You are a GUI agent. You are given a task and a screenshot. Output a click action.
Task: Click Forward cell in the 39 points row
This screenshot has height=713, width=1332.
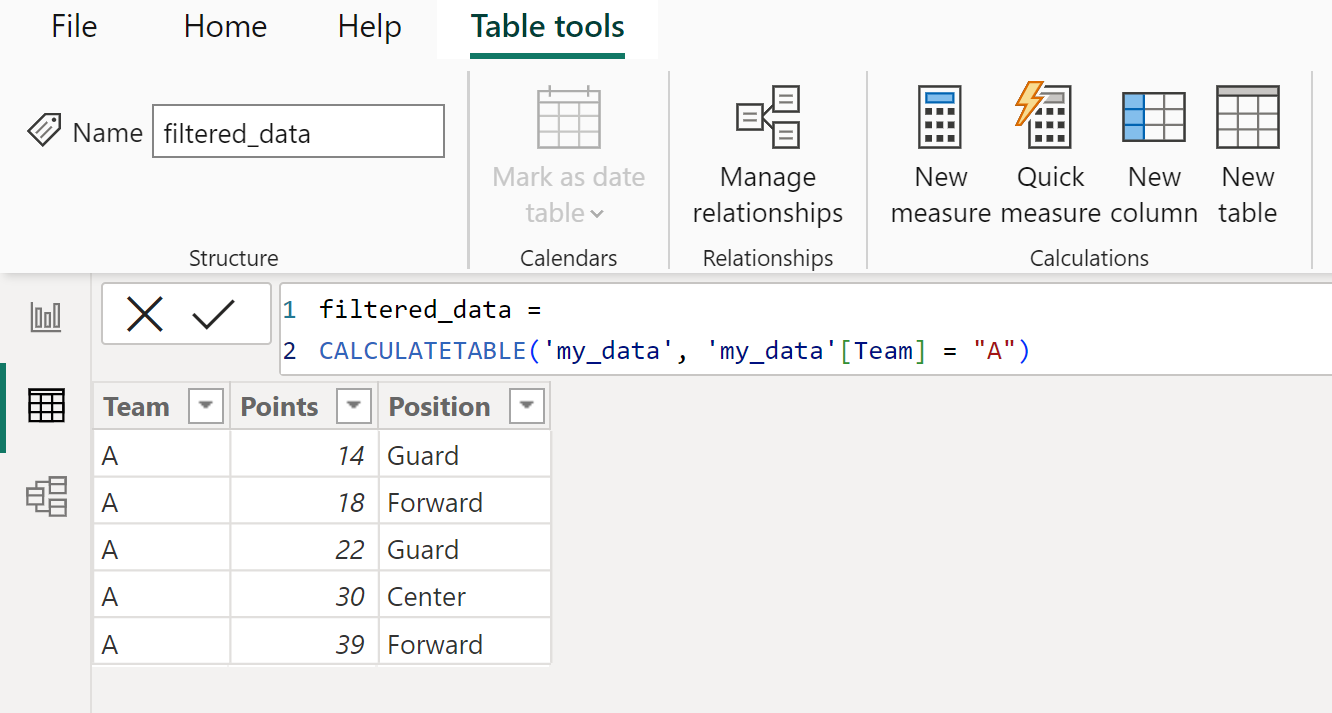click(x=465, y=643)
